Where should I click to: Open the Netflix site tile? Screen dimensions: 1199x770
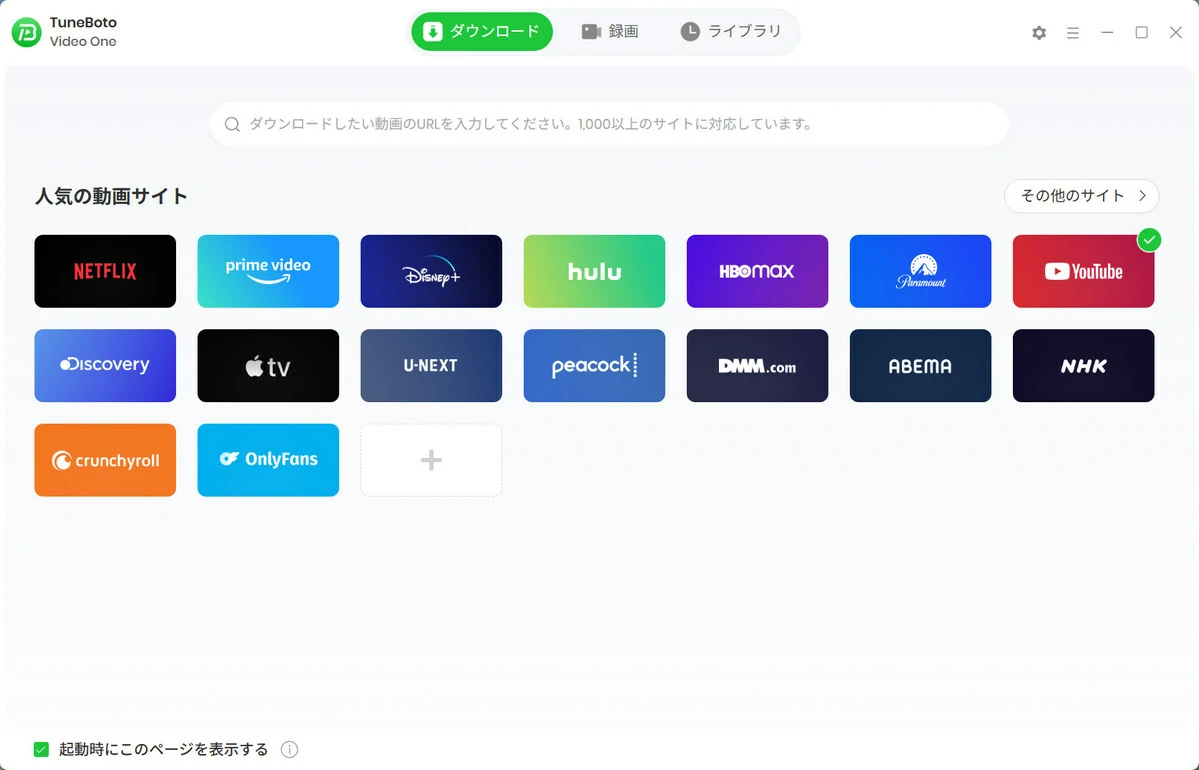[105, 271]
